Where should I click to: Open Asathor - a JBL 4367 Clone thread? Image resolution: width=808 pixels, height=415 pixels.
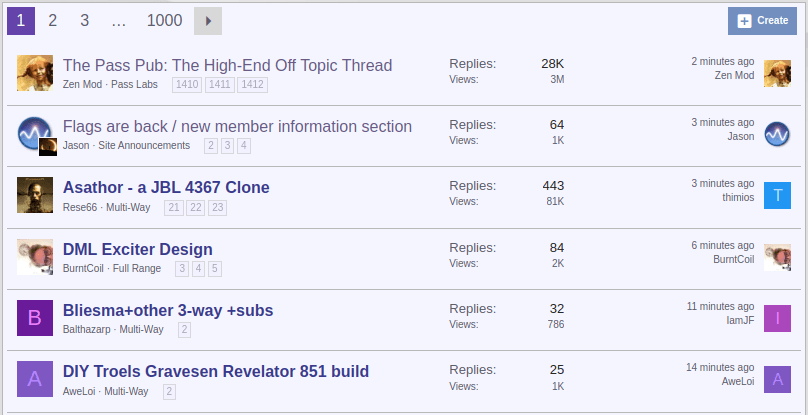[x=166, y=187]
